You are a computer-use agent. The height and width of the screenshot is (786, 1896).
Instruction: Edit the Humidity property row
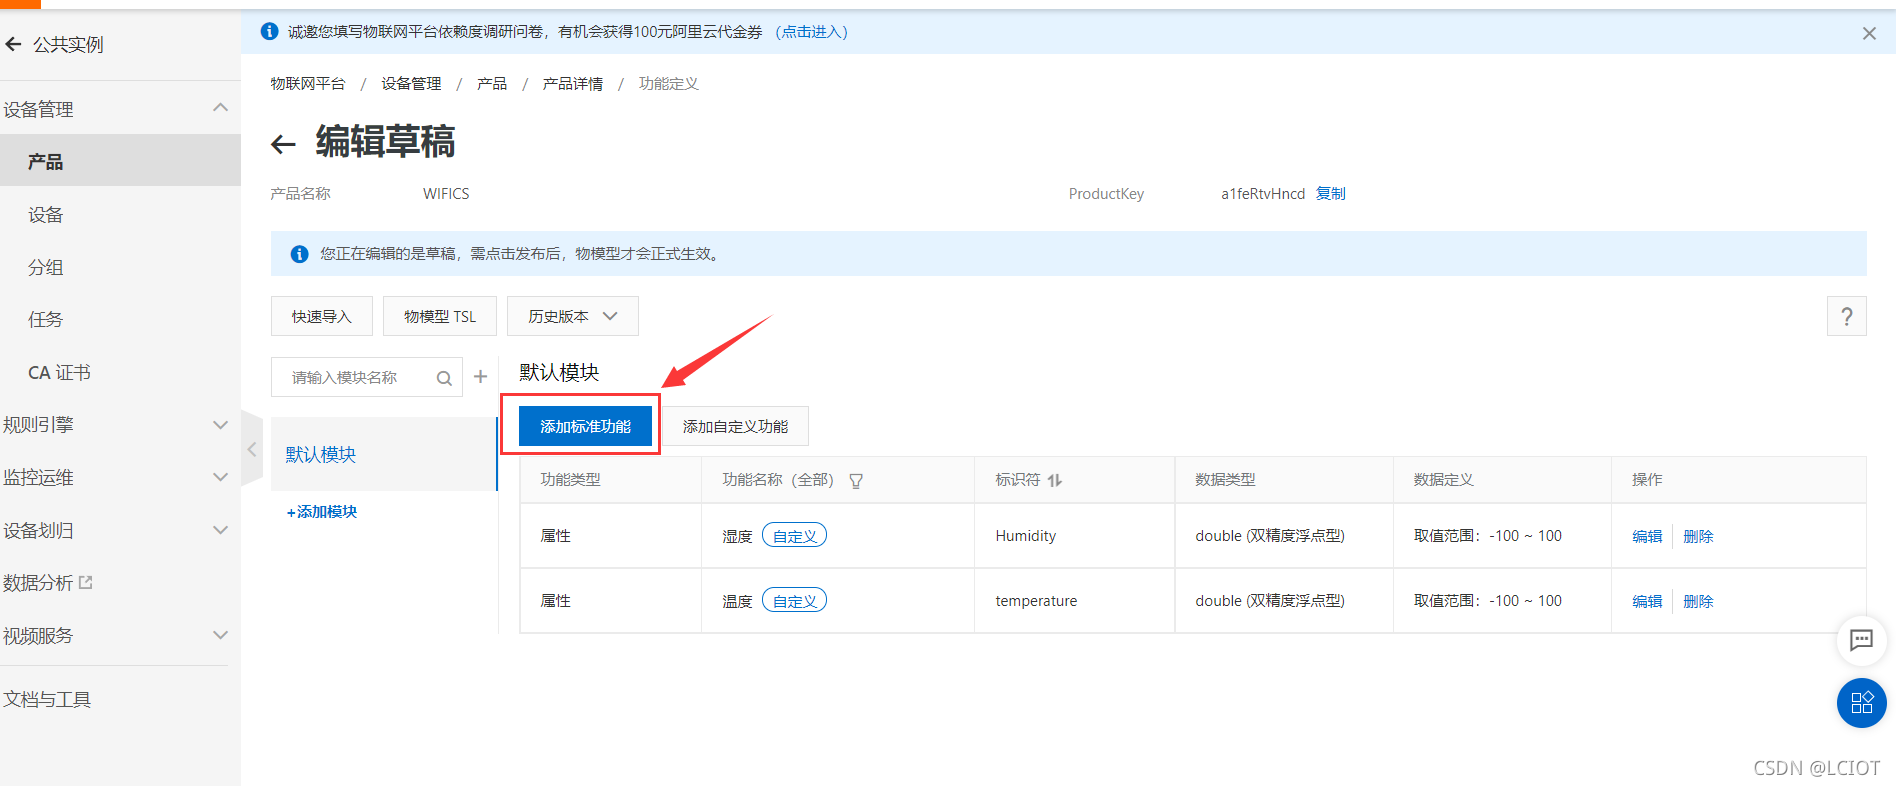coord(1647,537)
